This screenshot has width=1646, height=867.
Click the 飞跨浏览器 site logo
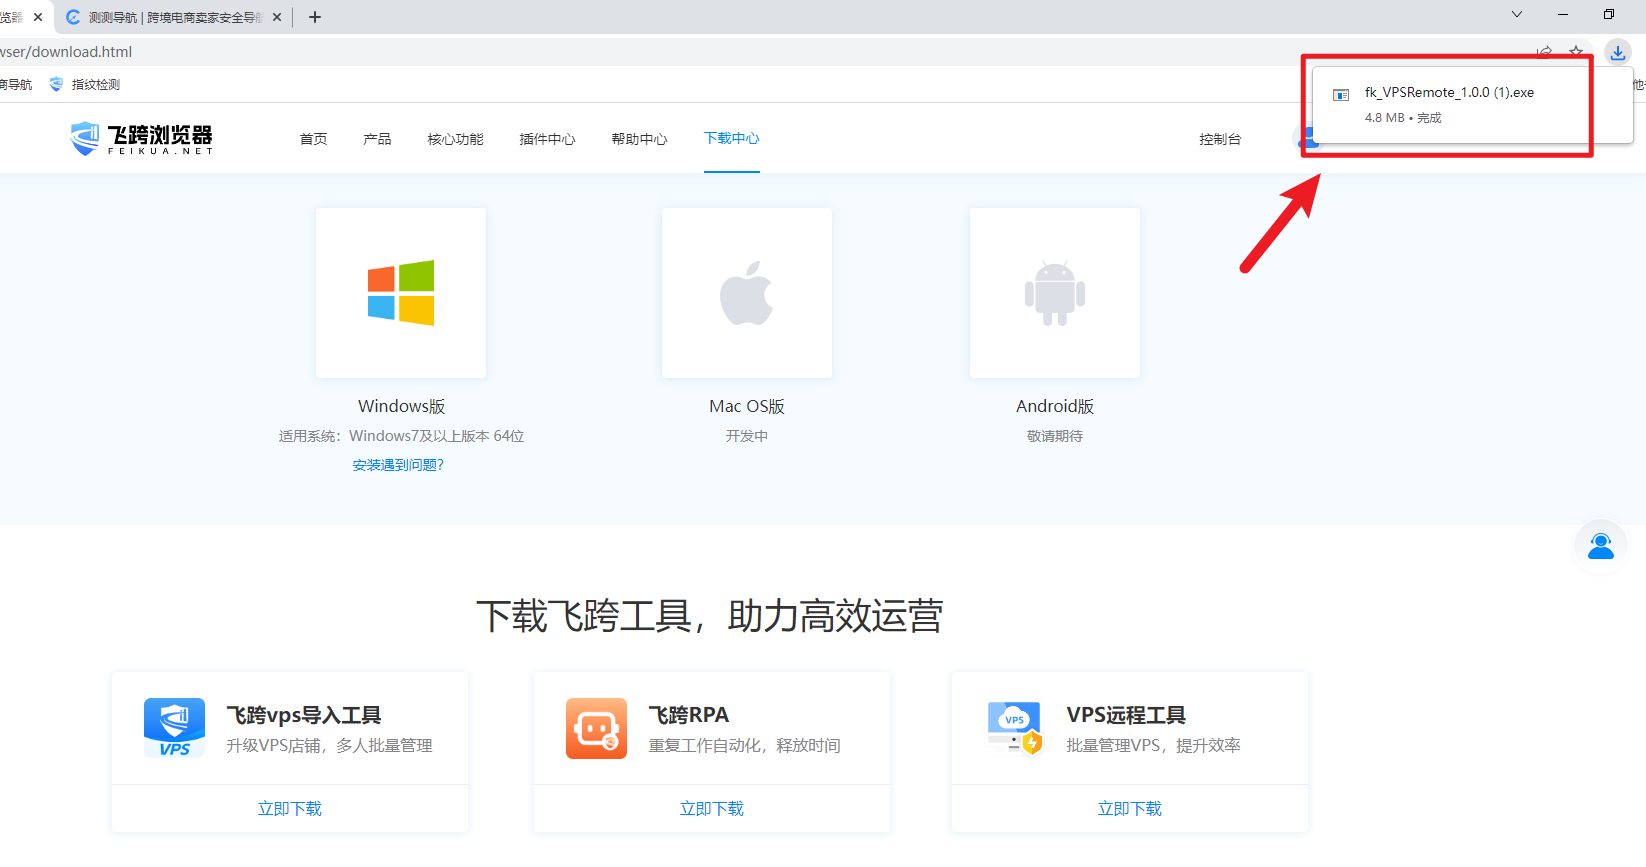142,138
